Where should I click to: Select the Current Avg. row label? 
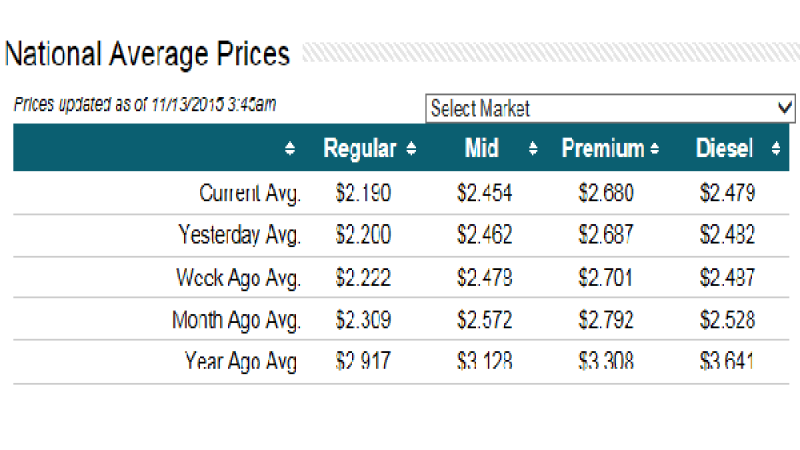[250, 193]
